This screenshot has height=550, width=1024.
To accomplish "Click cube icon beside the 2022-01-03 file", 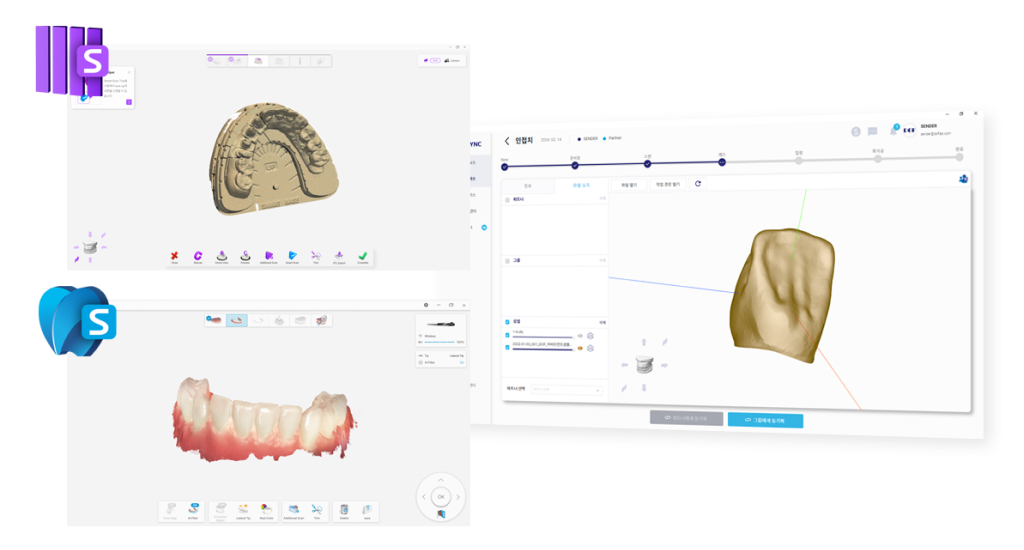I will 590,348.
